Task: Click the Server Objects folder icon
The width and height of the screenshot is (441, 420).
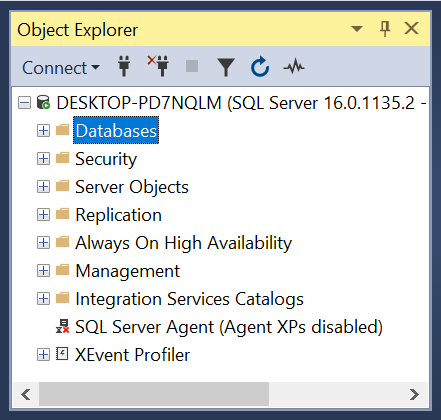Action: click(62, 186)
